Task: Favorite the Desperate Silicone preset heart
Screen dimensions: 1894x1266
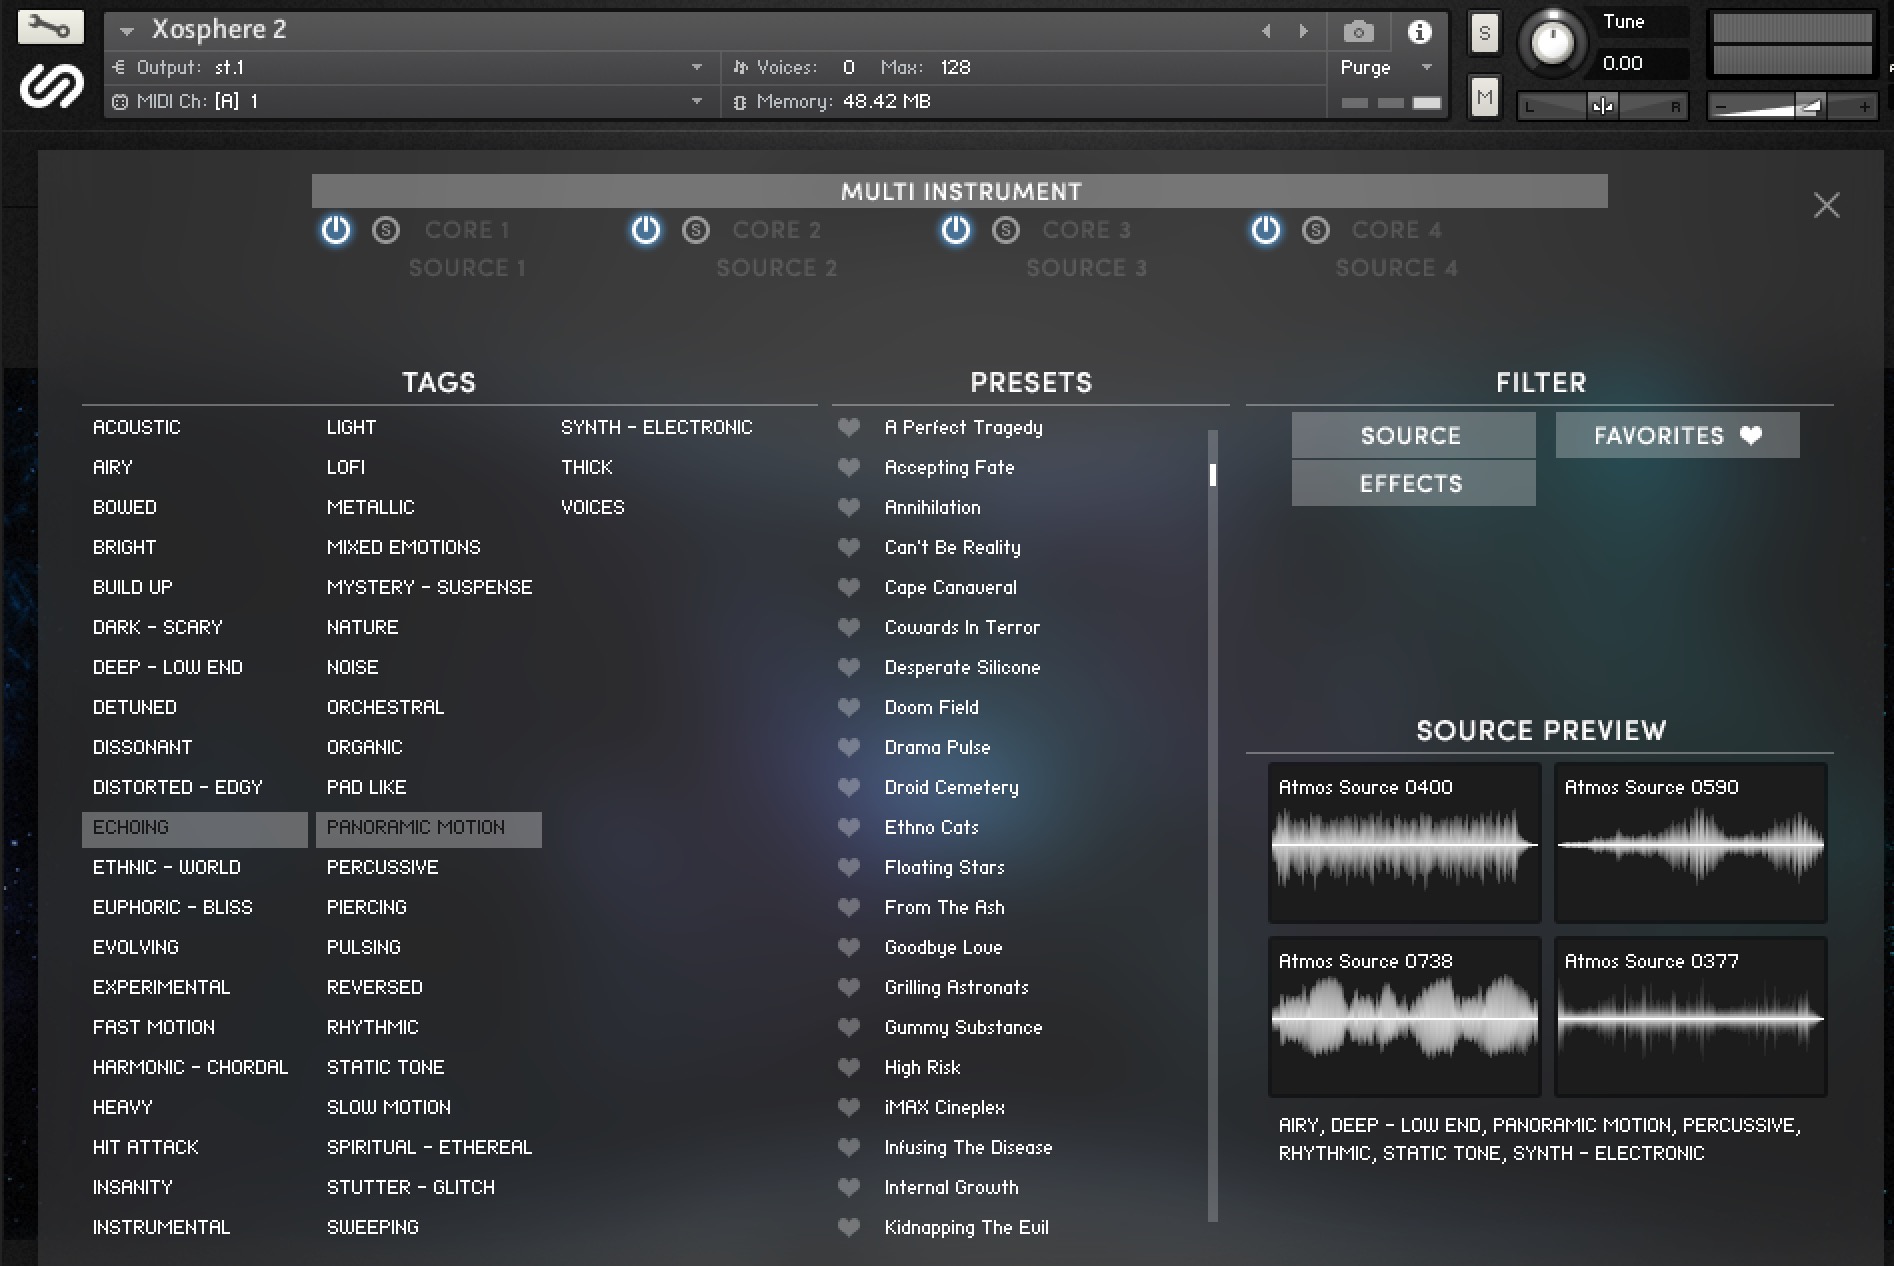Action: (849, 667)
